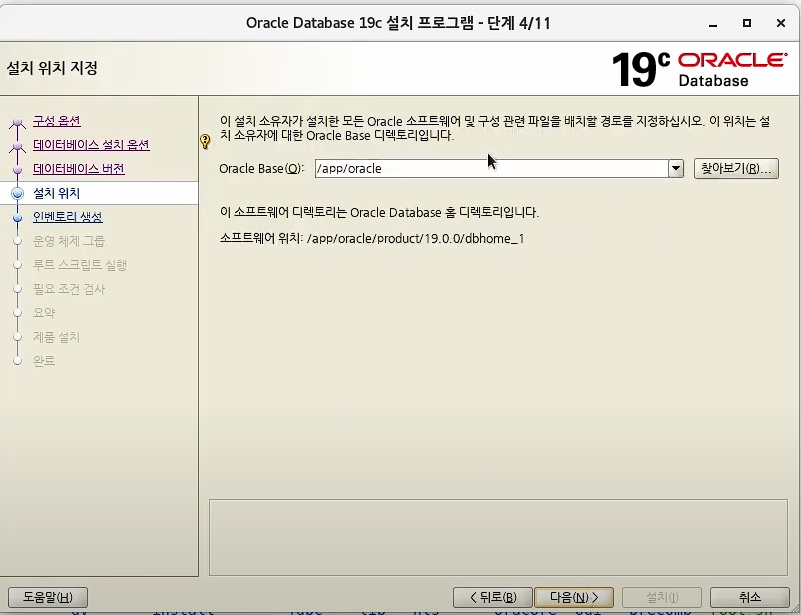Open the 데이터베이스 버전 step link
This screenshot has height=615, width=801.
pos(79,169)
